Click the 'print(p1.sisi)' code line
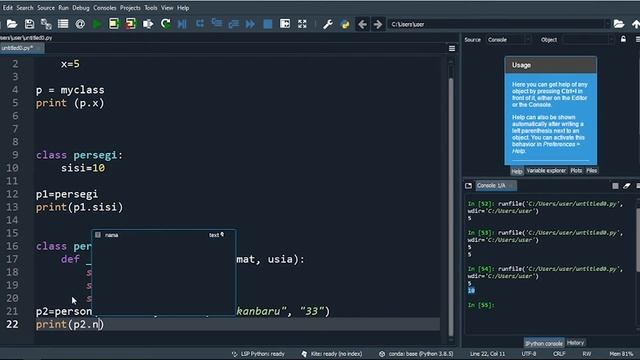The height and width of the screenshot is (360, 640). click(79, 207)
